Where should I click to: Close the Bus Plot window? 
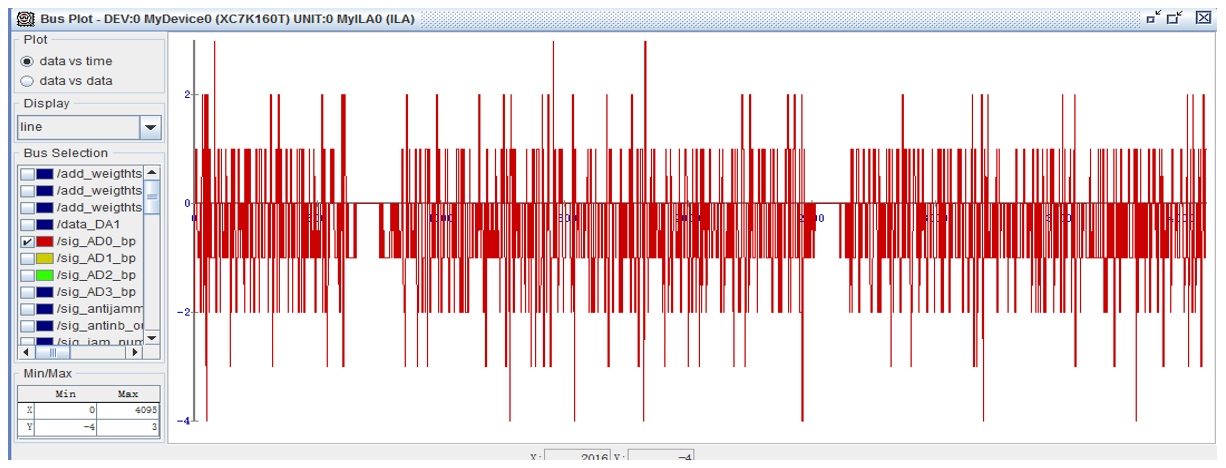[x=1202, y=18]
